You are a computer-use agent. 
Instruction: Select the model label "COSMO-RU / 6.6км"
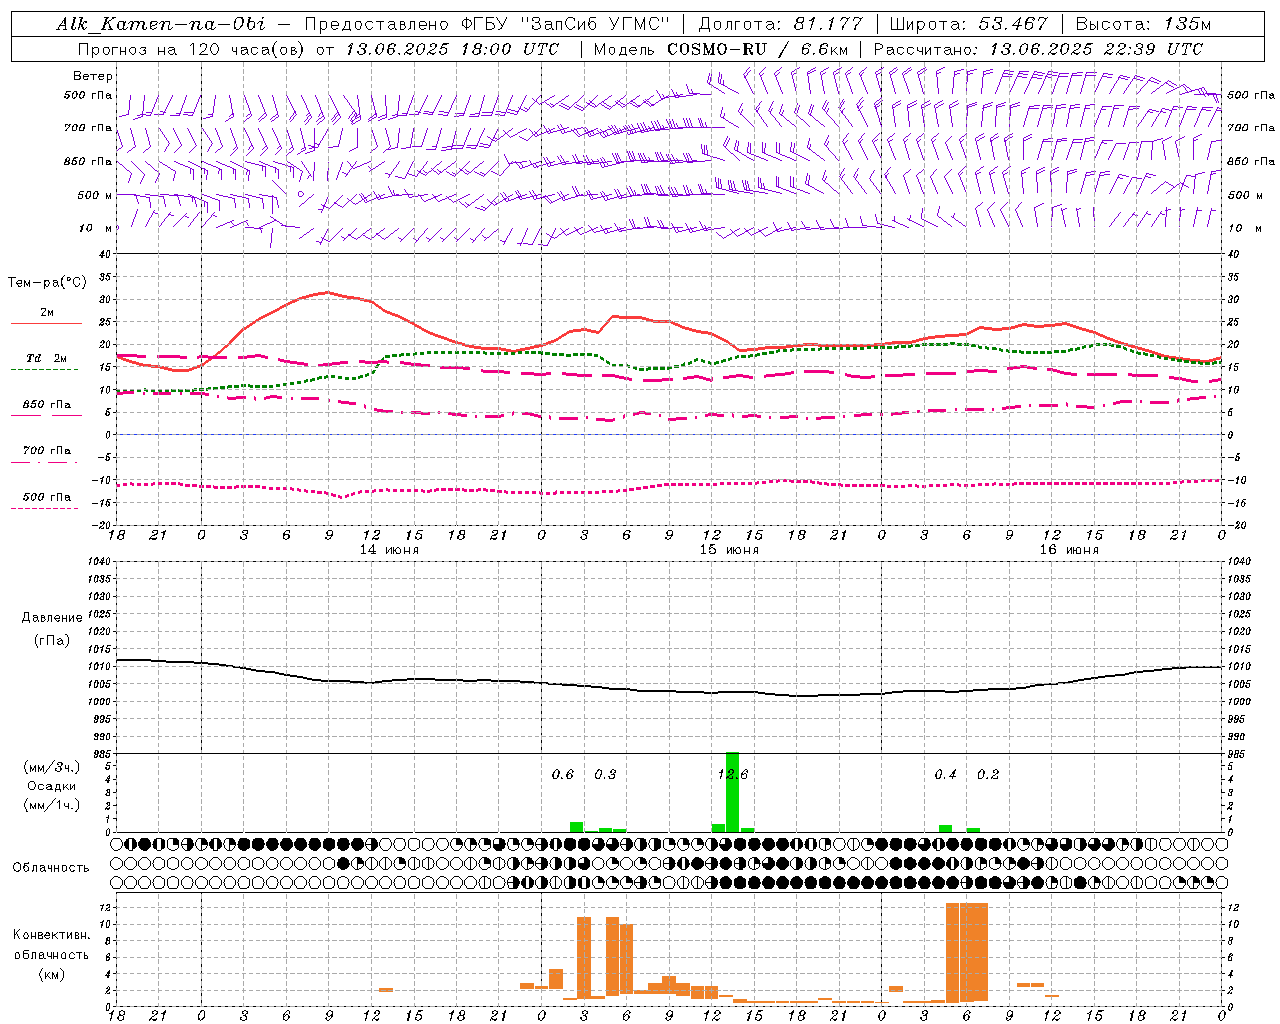[759, 49]
